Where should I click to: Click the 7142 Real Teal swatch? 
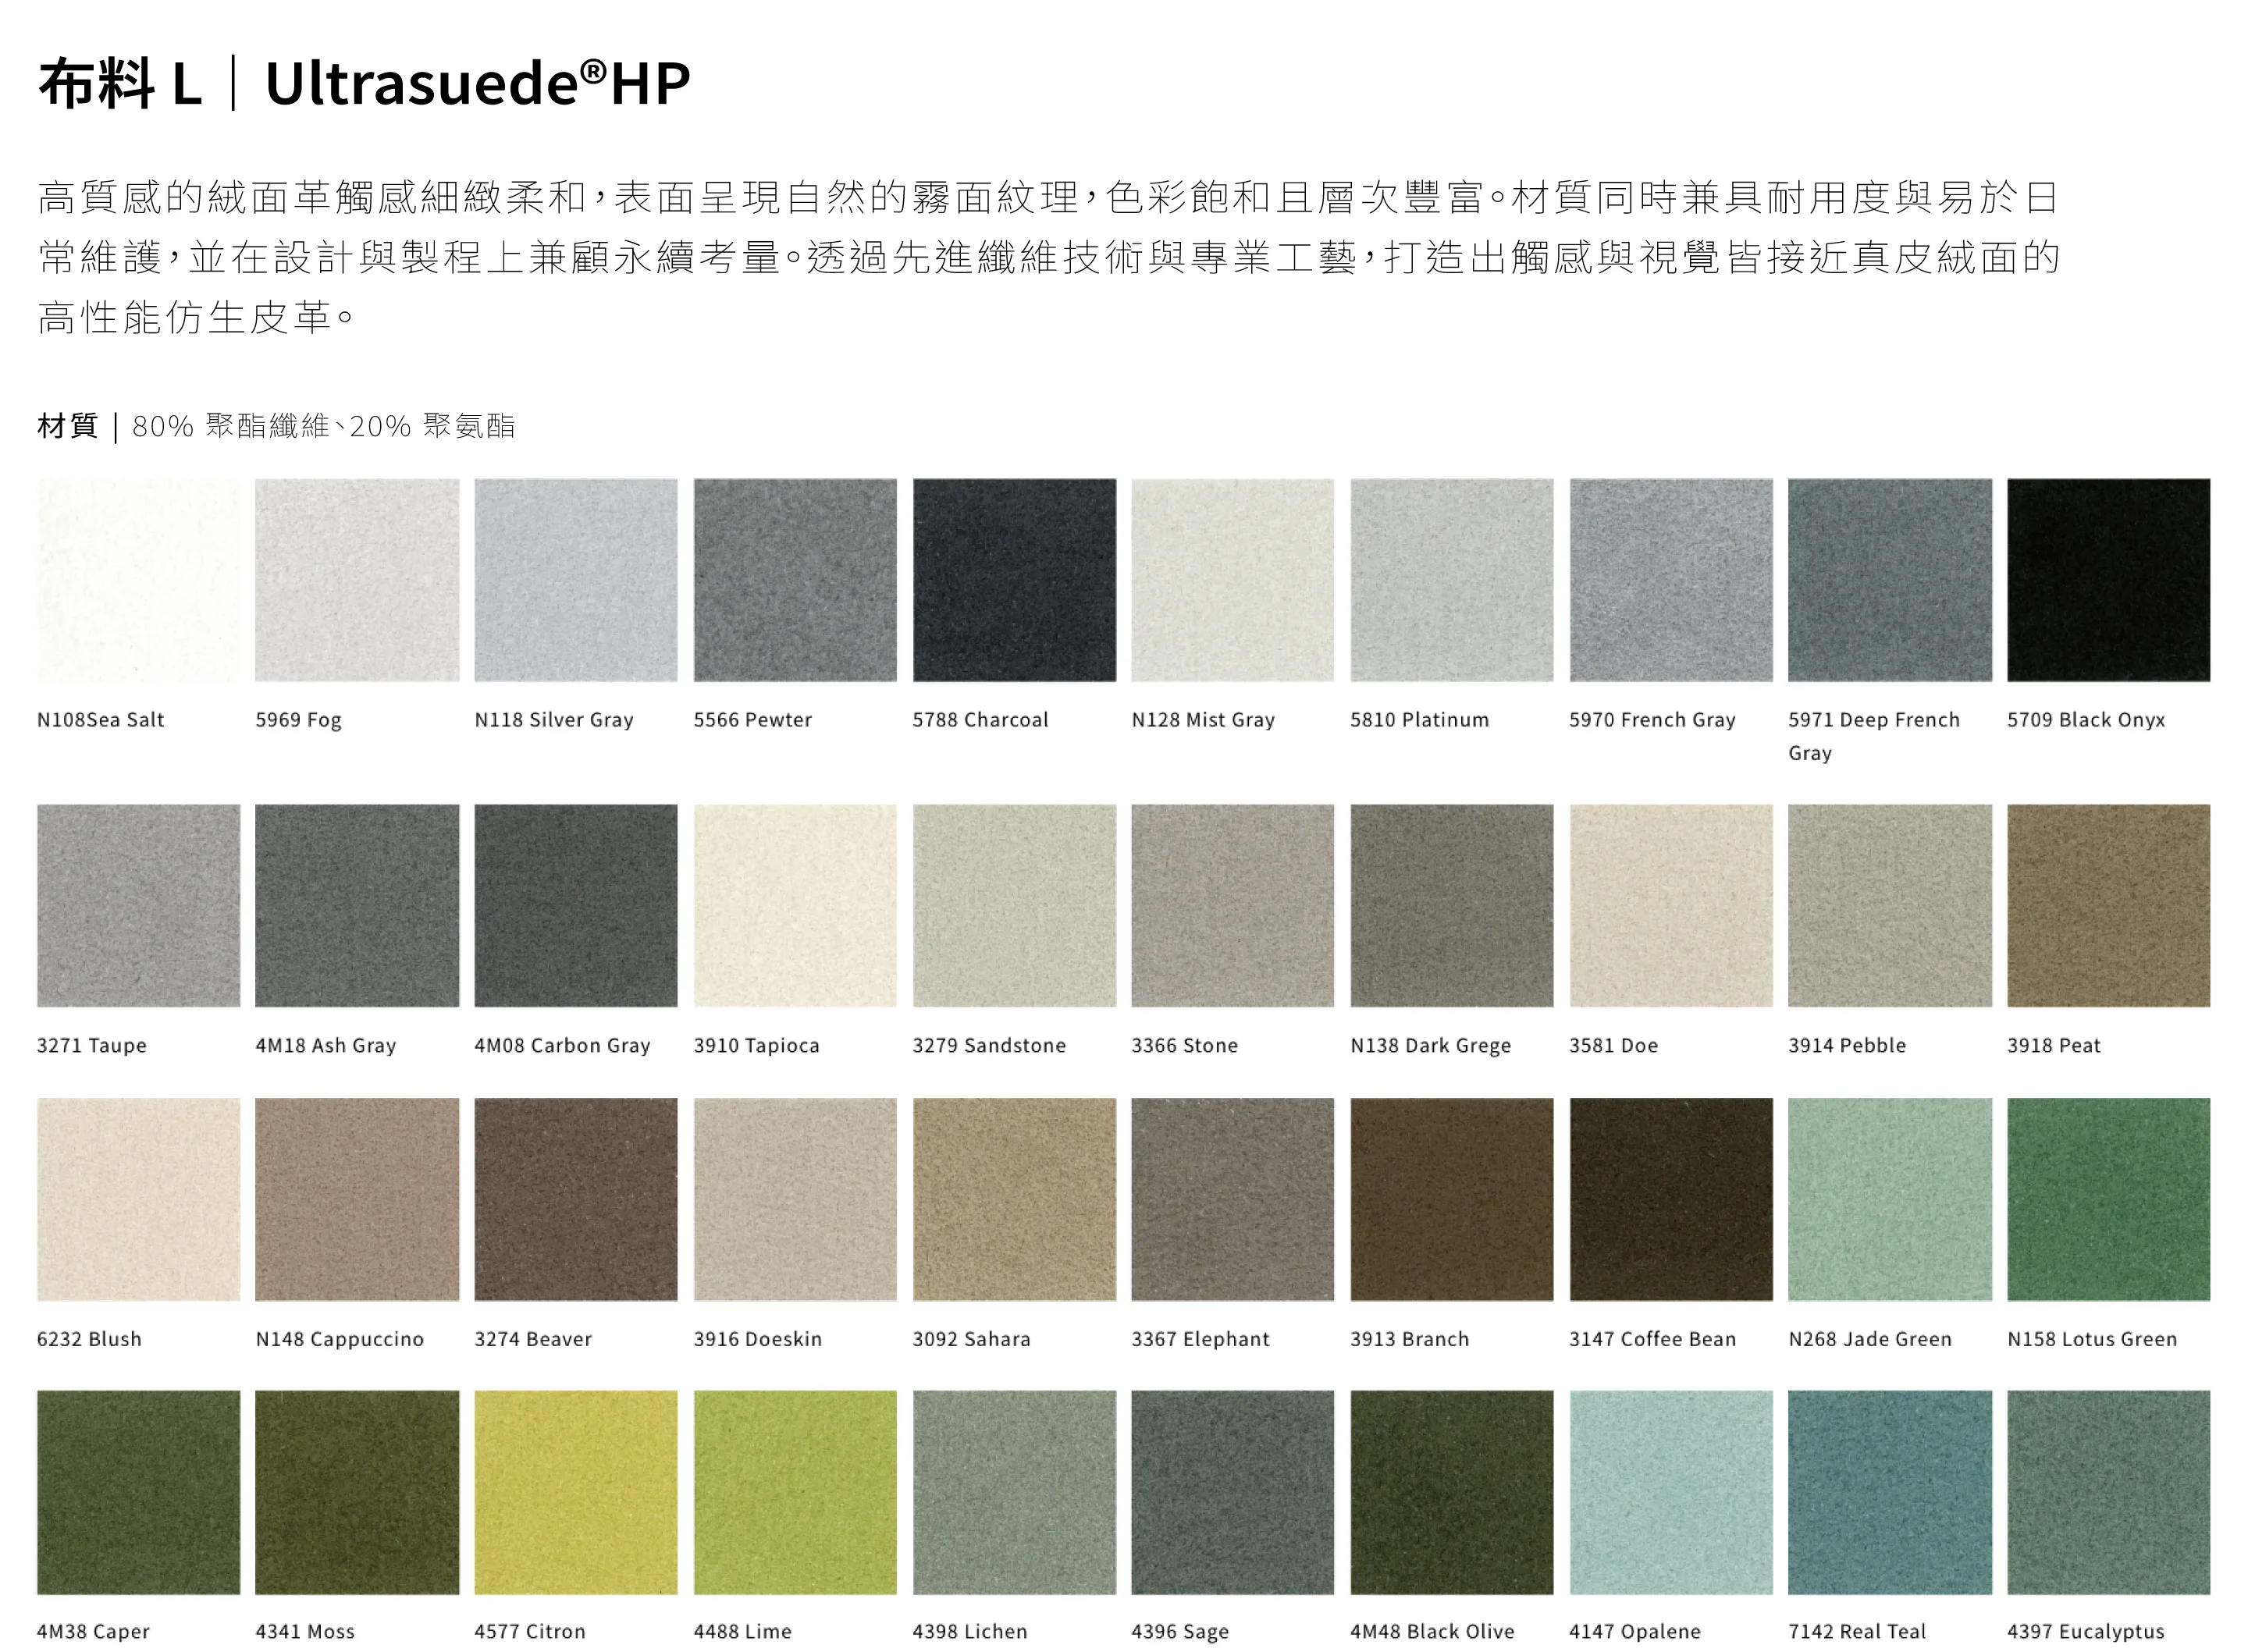click(1889, 1492)
